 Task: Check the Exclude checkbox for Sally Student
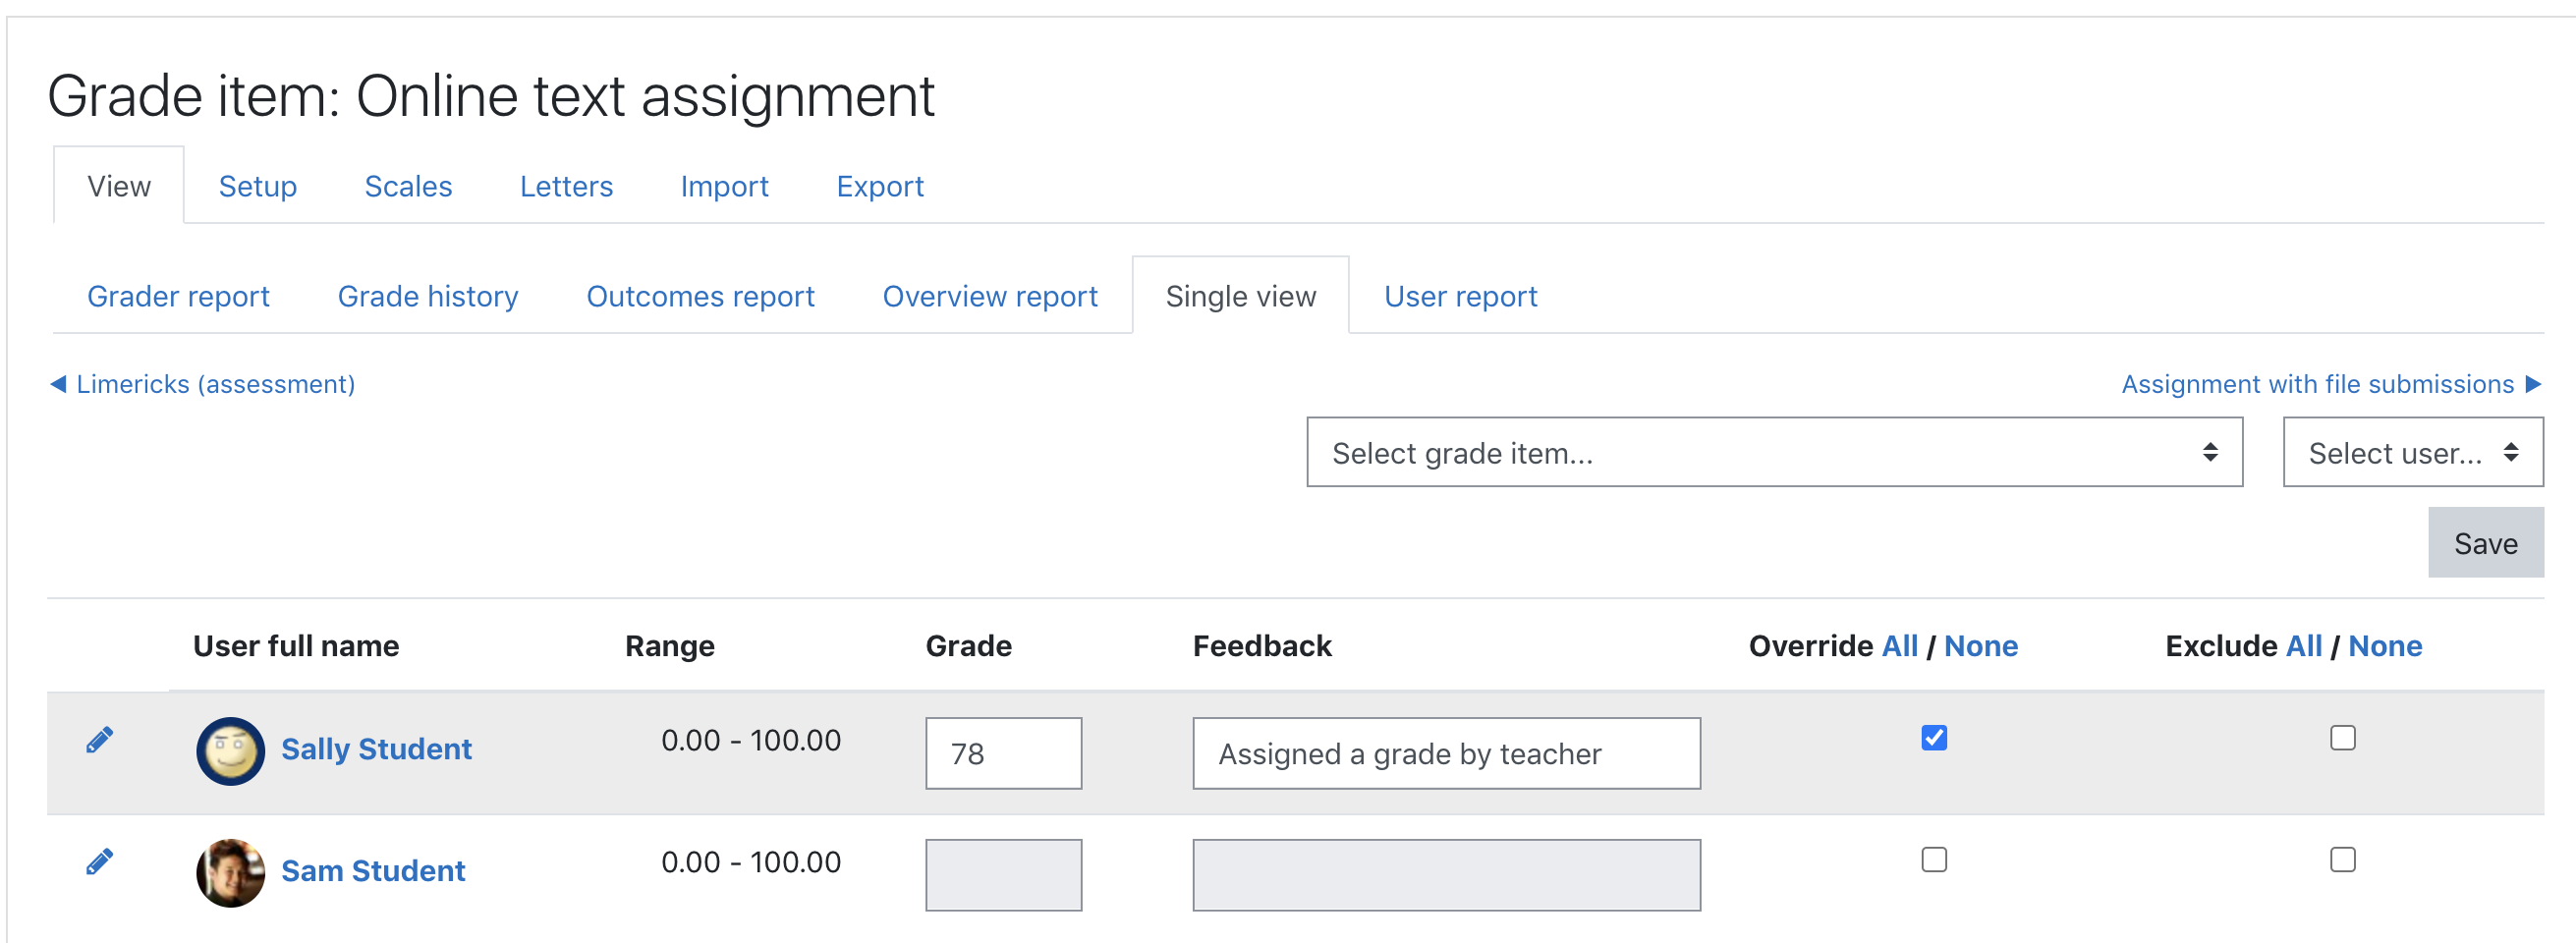coord(2342,738)
